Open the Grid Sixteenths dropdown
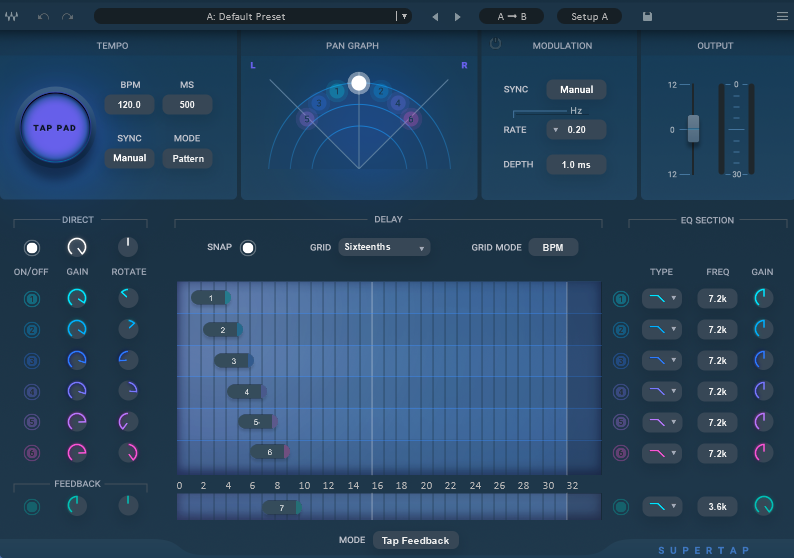The height and width of the screenshot is (558, 794). pos(384,247)
